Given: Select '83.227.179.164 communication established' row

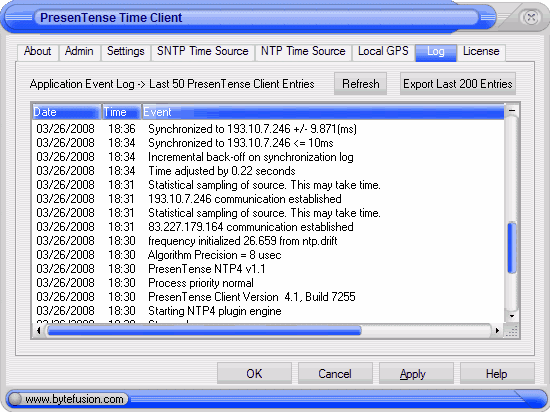Looking at the screenshot, I should (268, 227).
